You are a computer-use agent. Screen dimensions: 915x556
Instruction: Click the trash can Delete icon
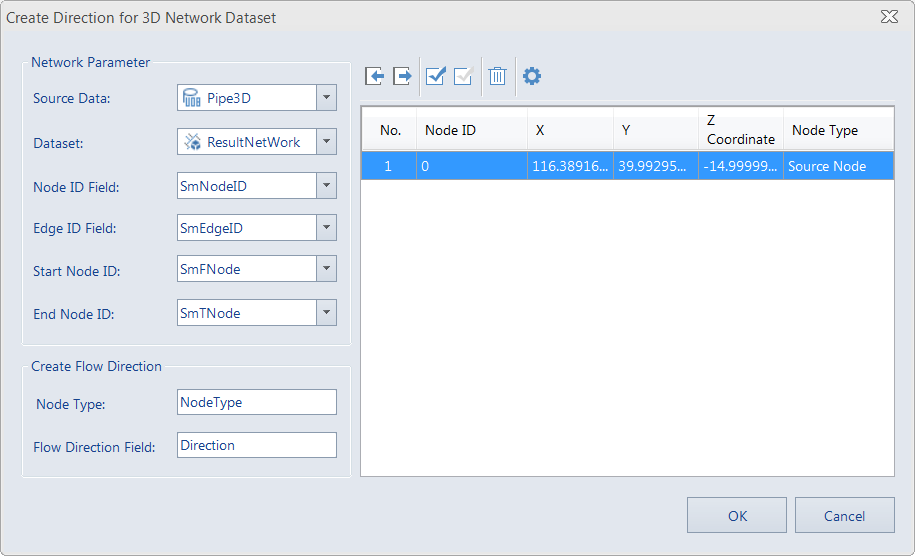497,76
